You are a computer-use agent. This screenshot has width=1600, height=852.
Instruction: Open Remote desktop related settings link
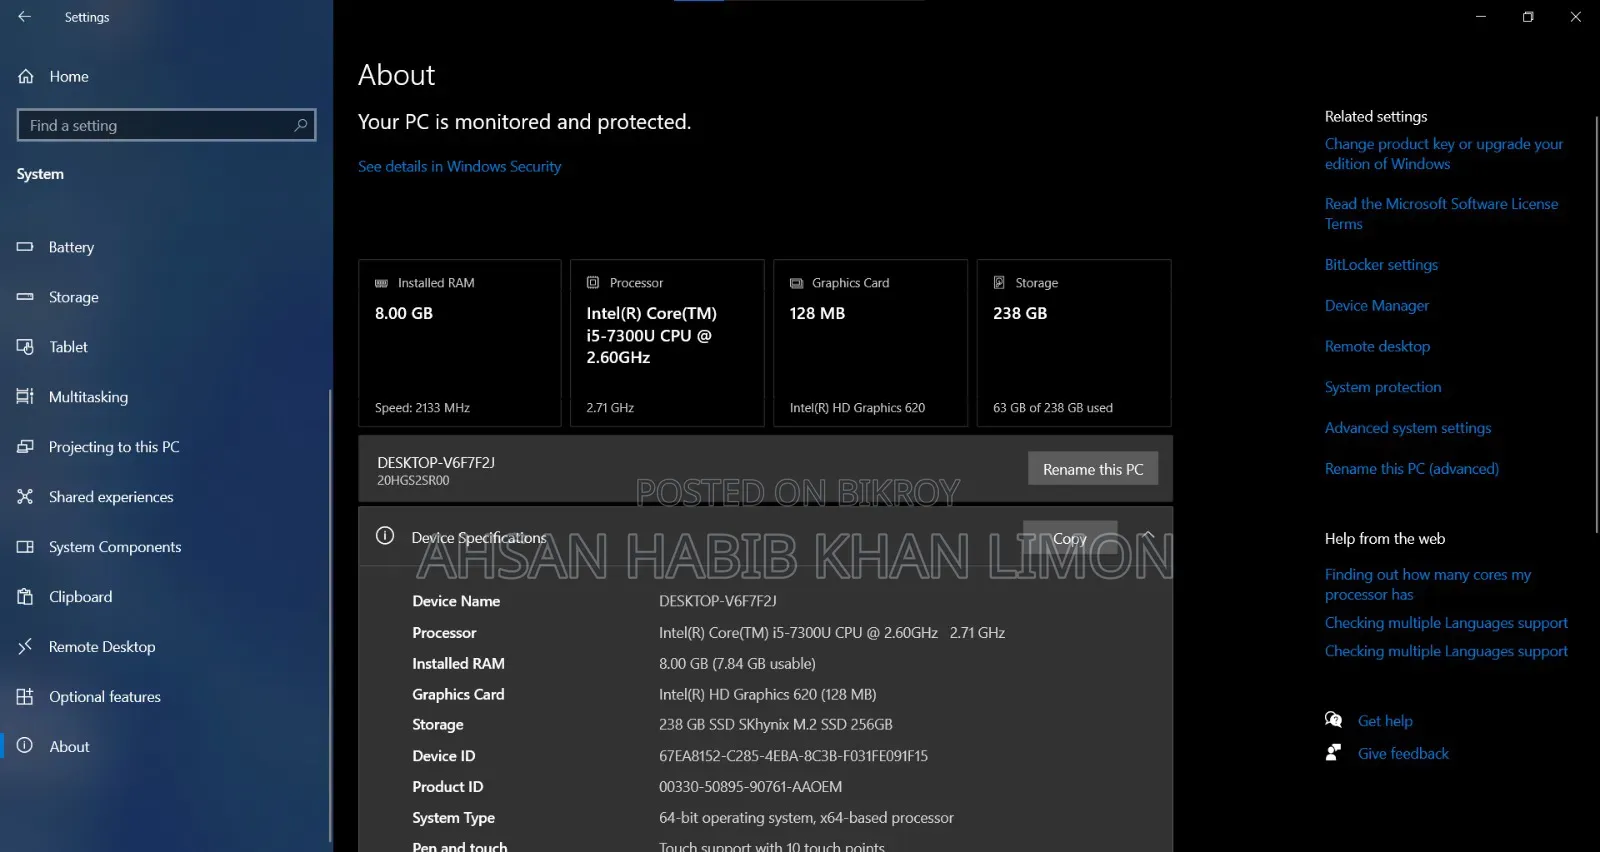coord(1377,347)
